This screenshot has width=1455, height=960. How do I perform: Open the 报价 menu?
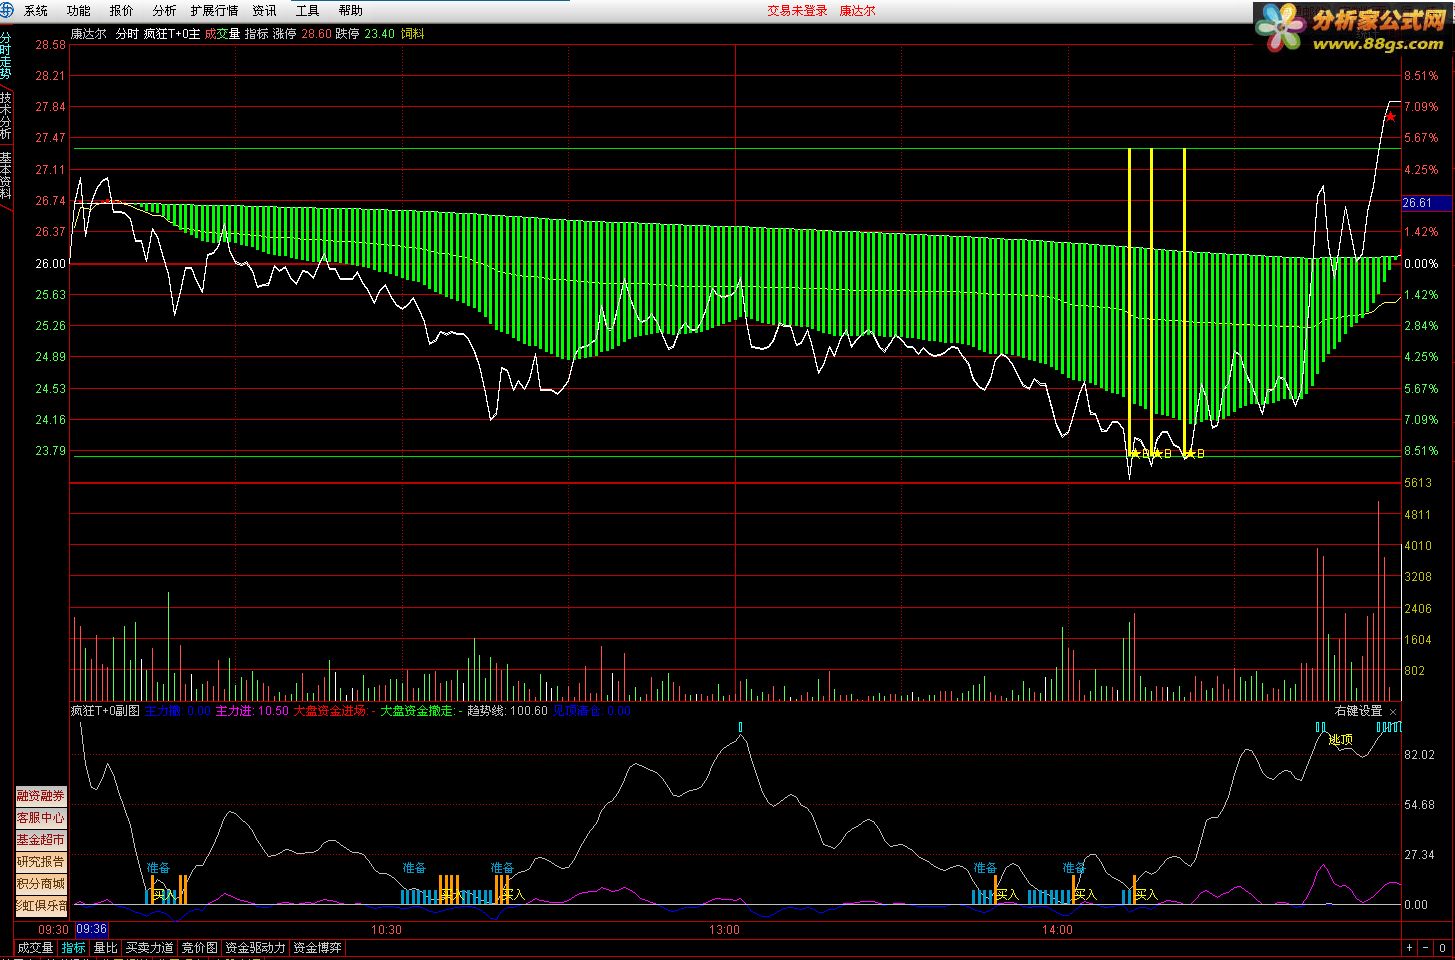pyautogui.click(x=121, y=11)
